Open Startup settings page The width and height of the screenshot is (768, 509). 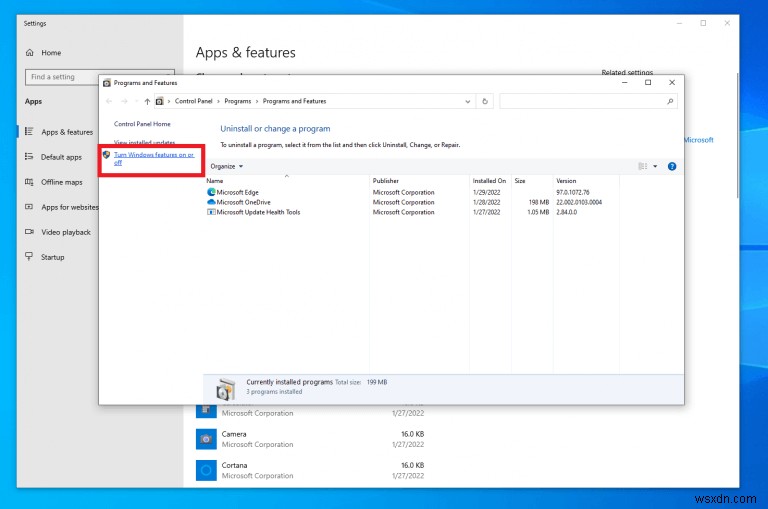[52, 257]
